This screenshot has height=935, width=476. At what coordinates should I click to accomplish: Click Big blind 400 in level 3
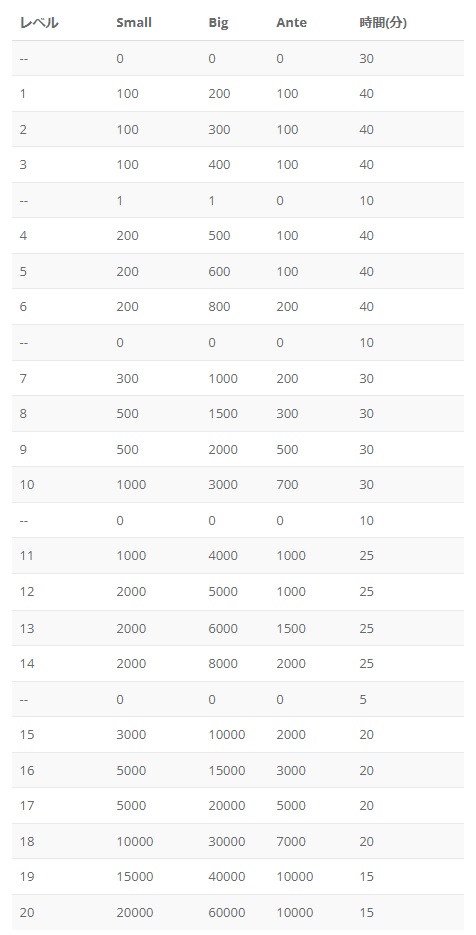tap(219, 165)
